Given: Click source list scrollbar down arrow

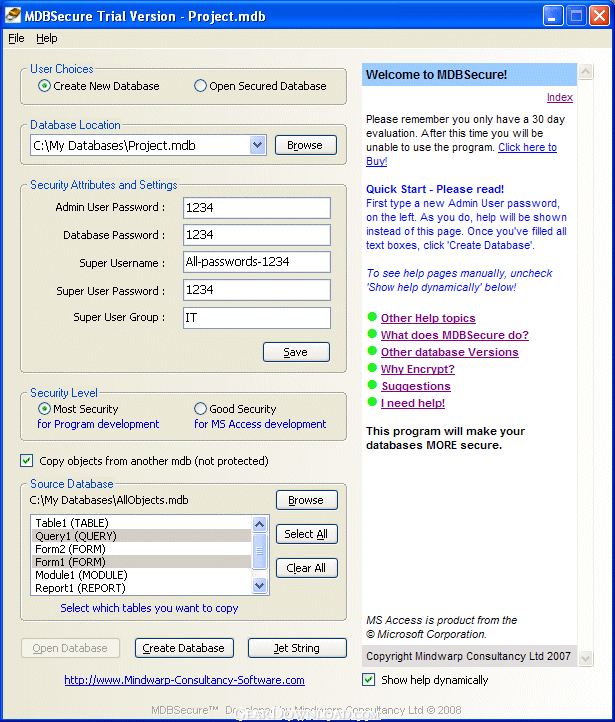Looking at the screenshot, I should (x=260, y=586).
